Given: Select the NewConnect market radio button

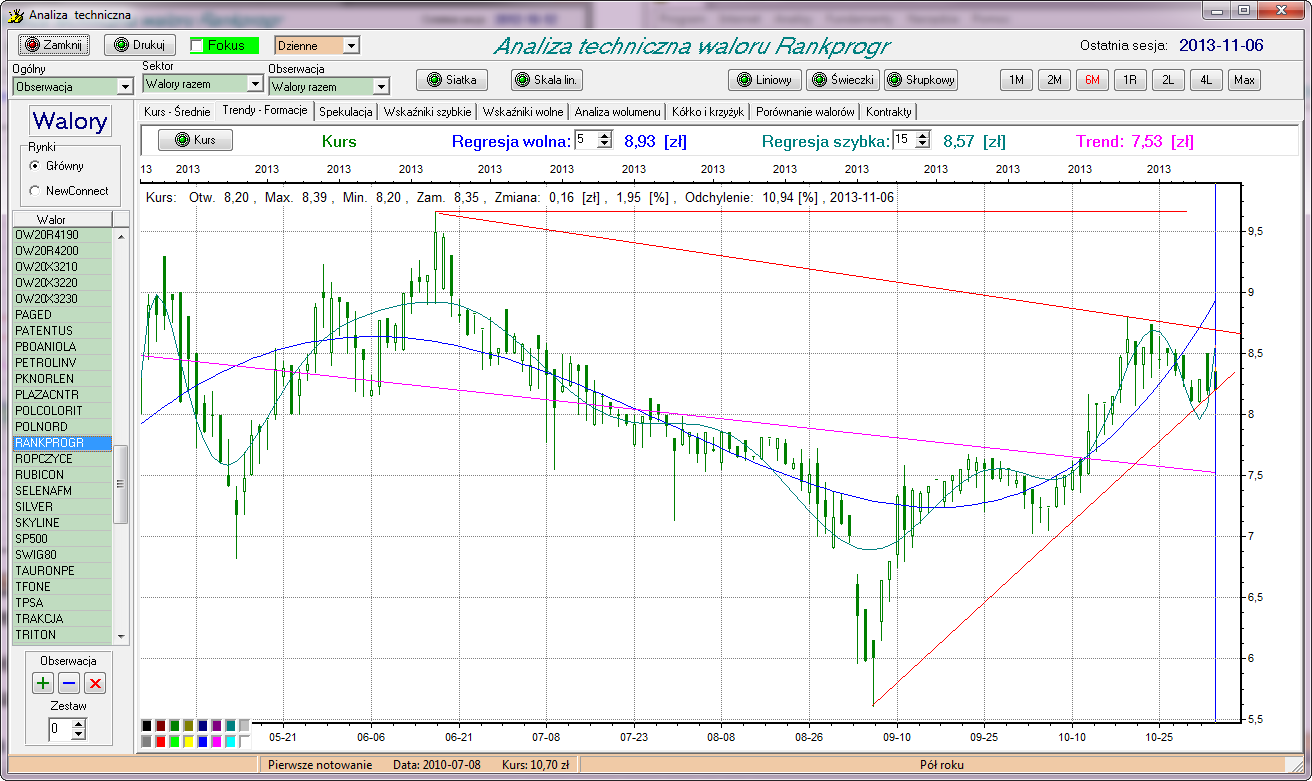Looking at the screenshot, I should 35,190.
